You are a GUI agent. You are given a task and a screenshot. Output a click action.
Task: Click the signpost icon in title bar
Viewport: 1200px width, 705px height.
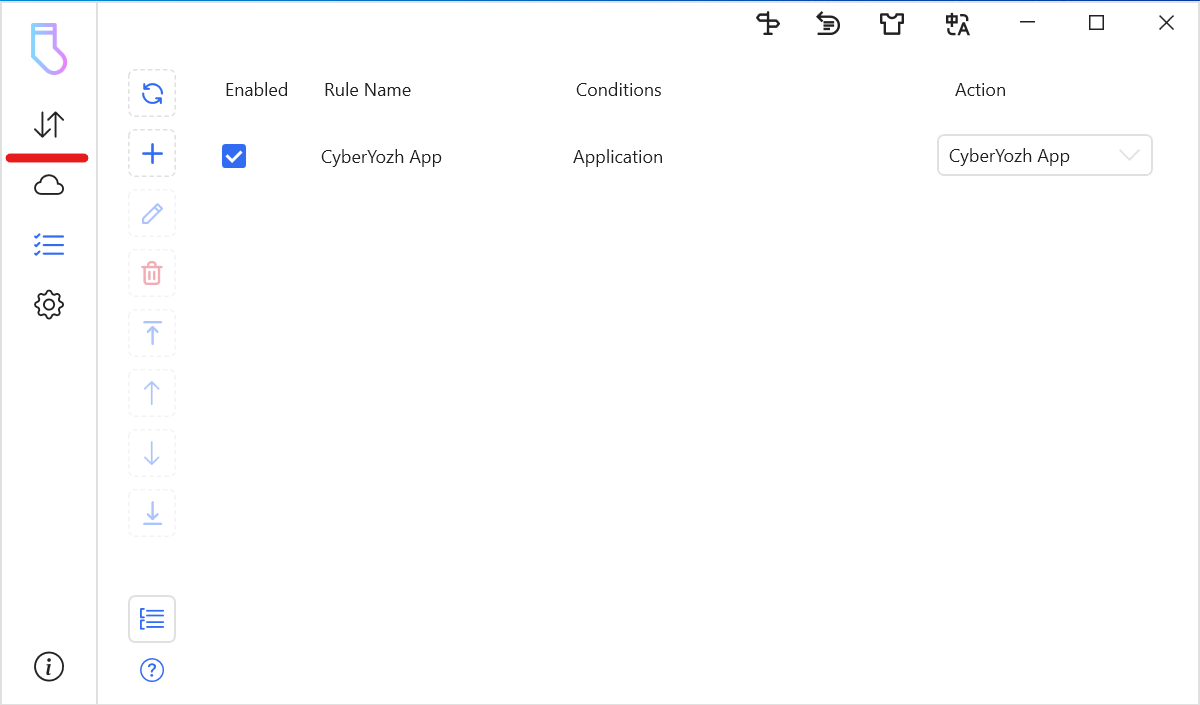768,24
